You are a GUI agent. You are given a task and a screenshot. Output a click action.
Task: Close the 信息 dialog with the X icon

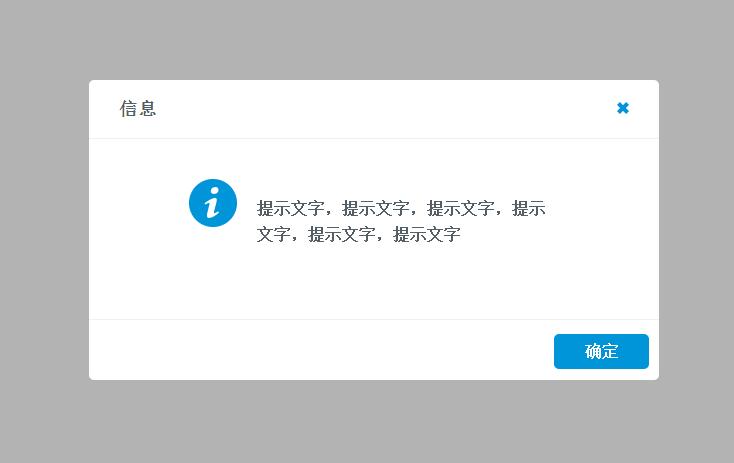tap(623, 108)
